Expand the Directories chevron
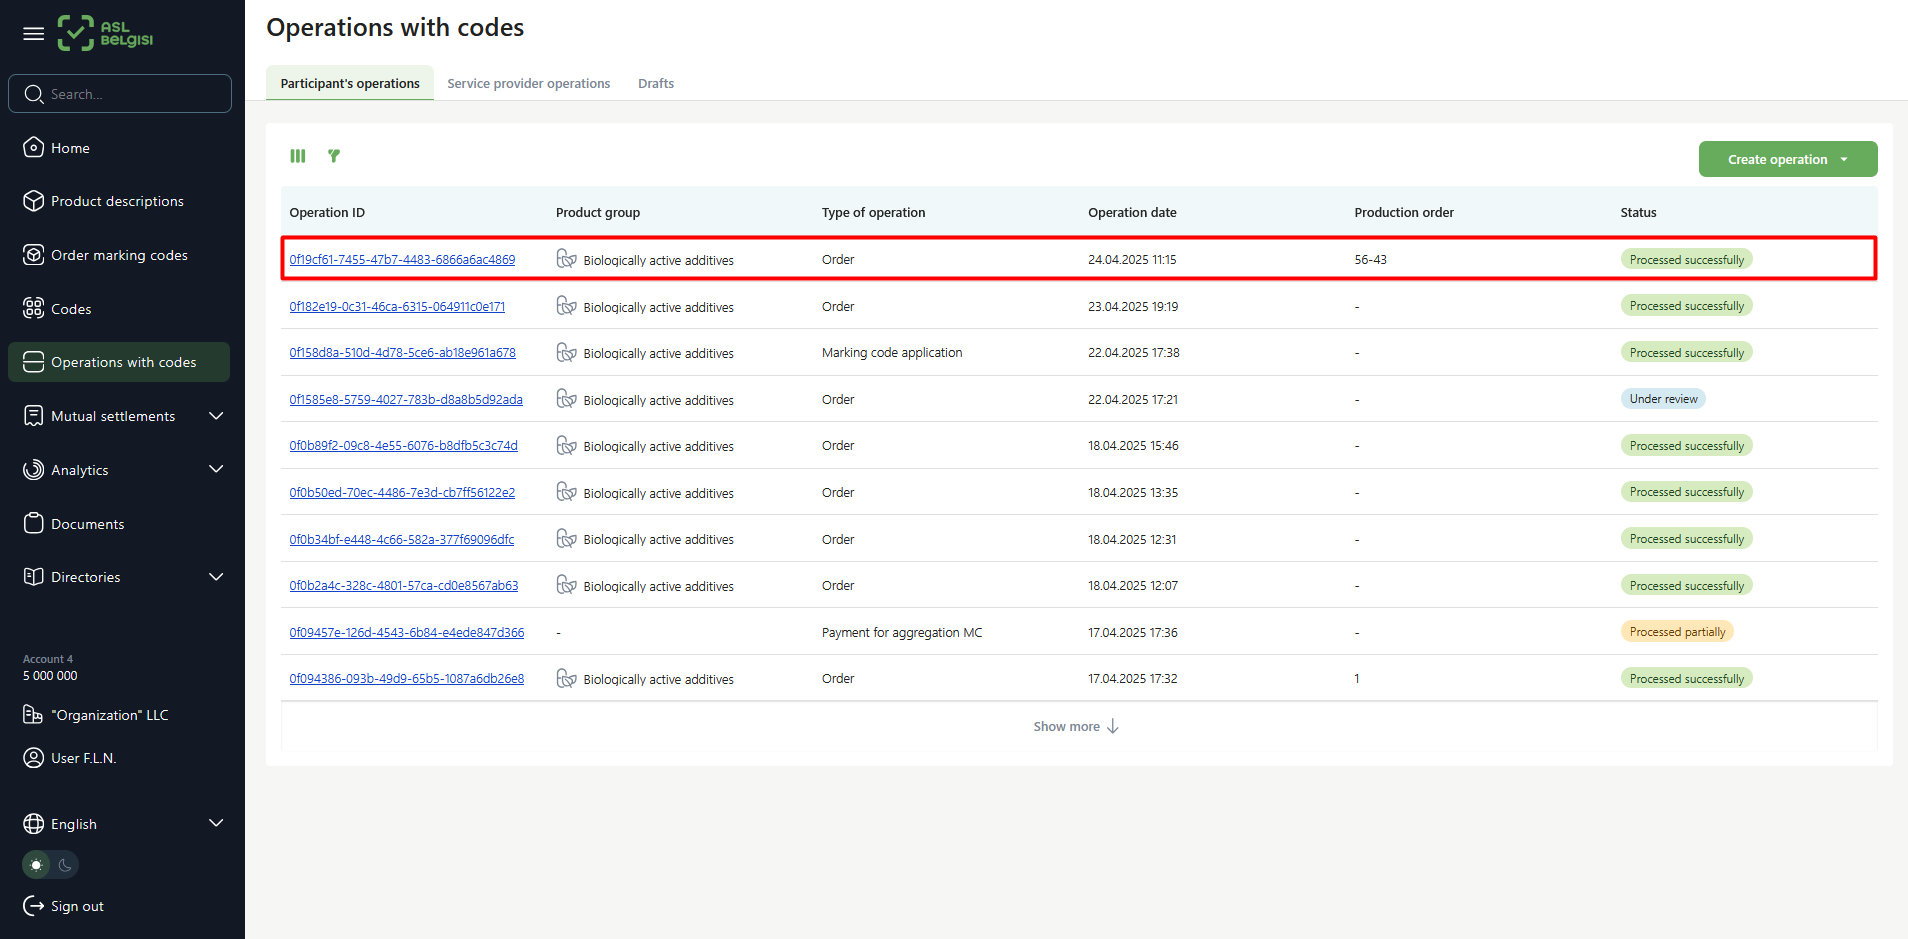Image resolution: width=1908 pixels, height=939 pixels. coord(216,577)
